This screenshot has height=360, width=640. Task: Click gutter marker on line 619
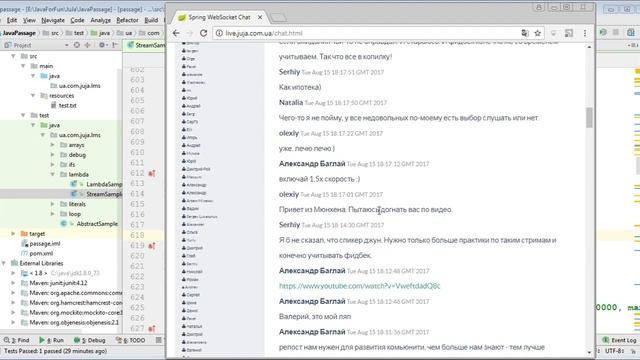point(151,246)
